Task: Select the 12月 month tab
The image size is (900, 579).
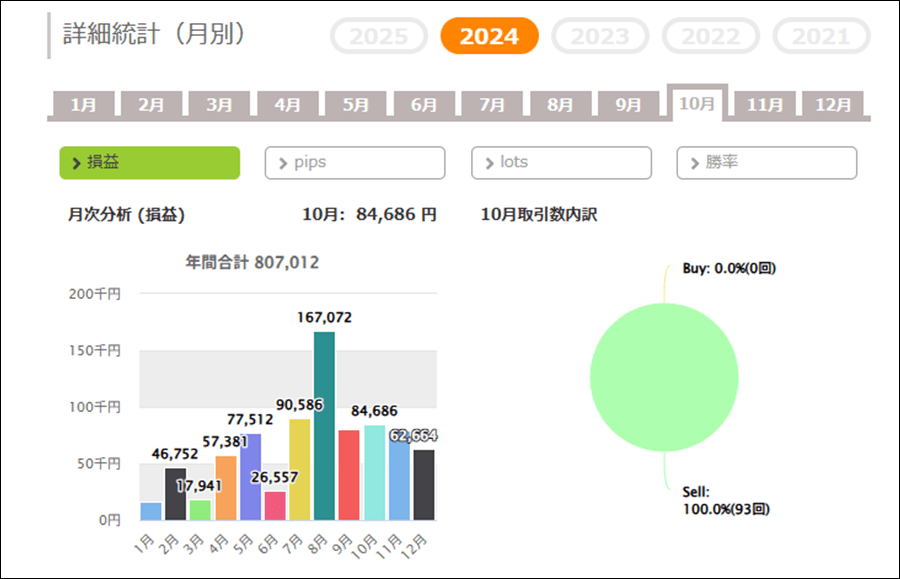Action: (x=833, y=104)
